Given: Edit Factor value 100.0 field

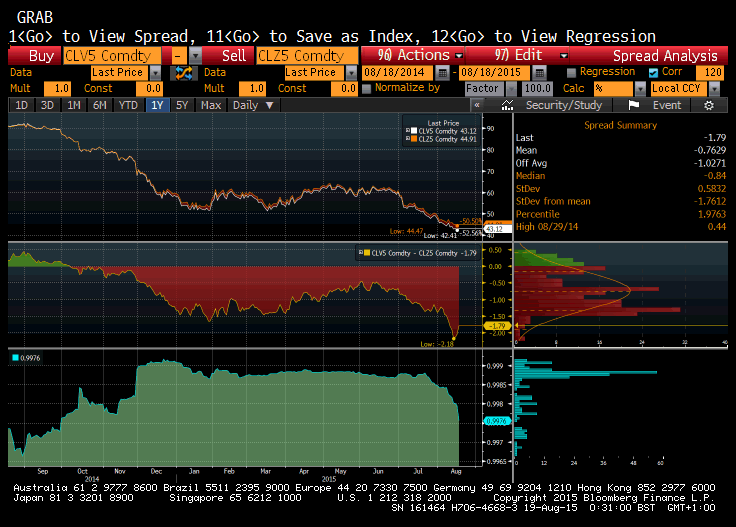Looking at the screenshot, I should [537, 88].
